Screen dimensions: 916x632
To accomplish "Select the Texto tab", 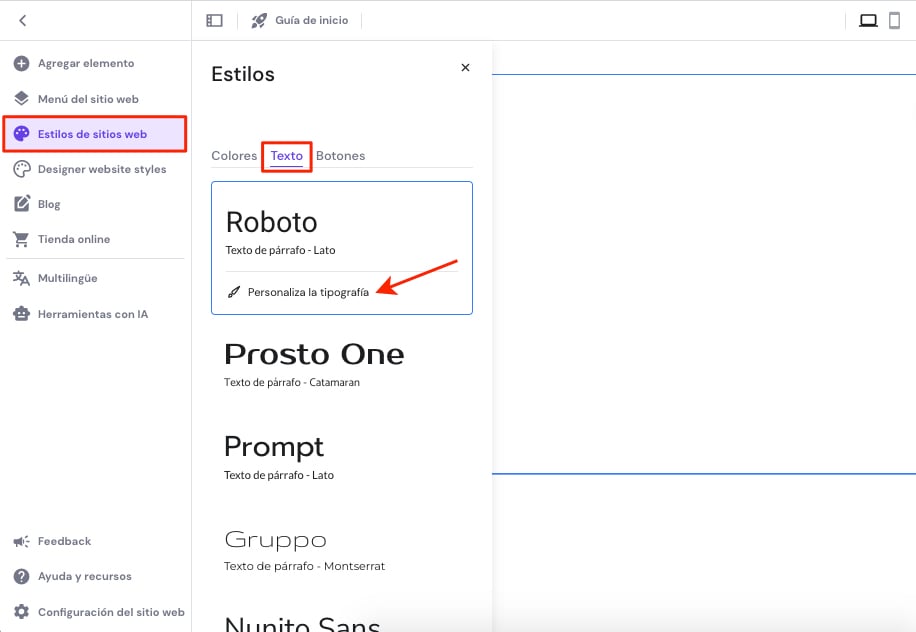I will (286, 156).
